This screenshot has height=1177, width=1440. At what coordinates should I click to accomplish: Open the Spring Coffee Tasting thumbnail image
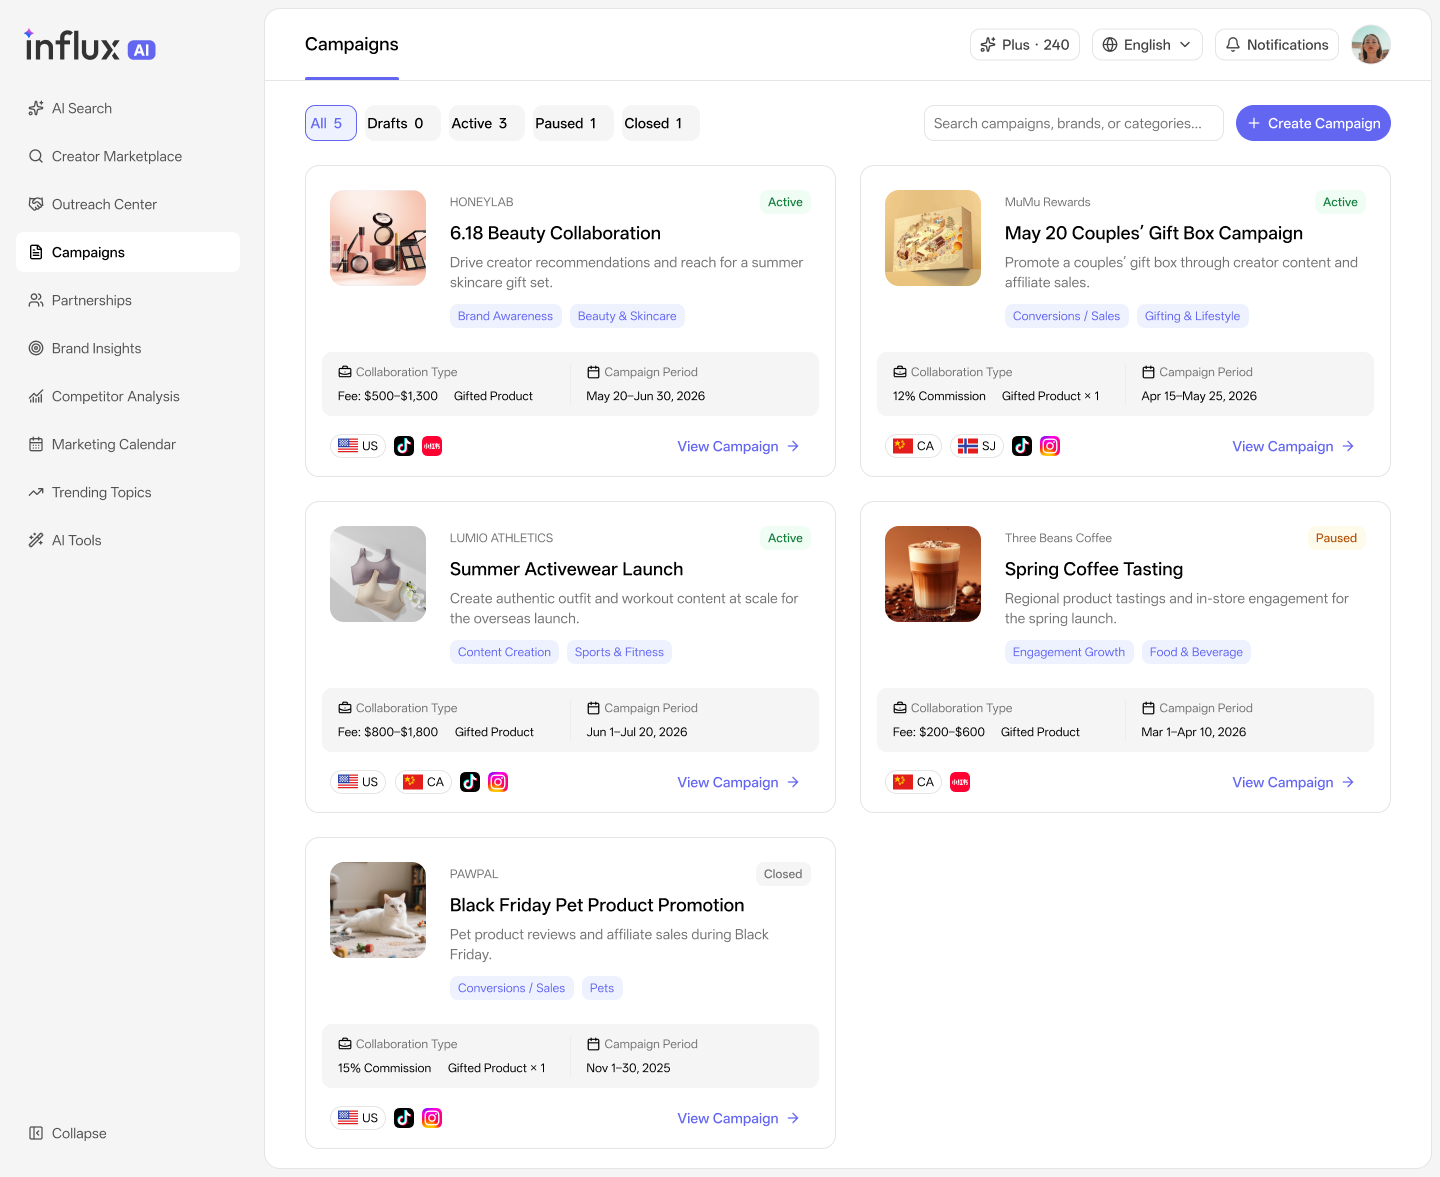coord(933,574)
